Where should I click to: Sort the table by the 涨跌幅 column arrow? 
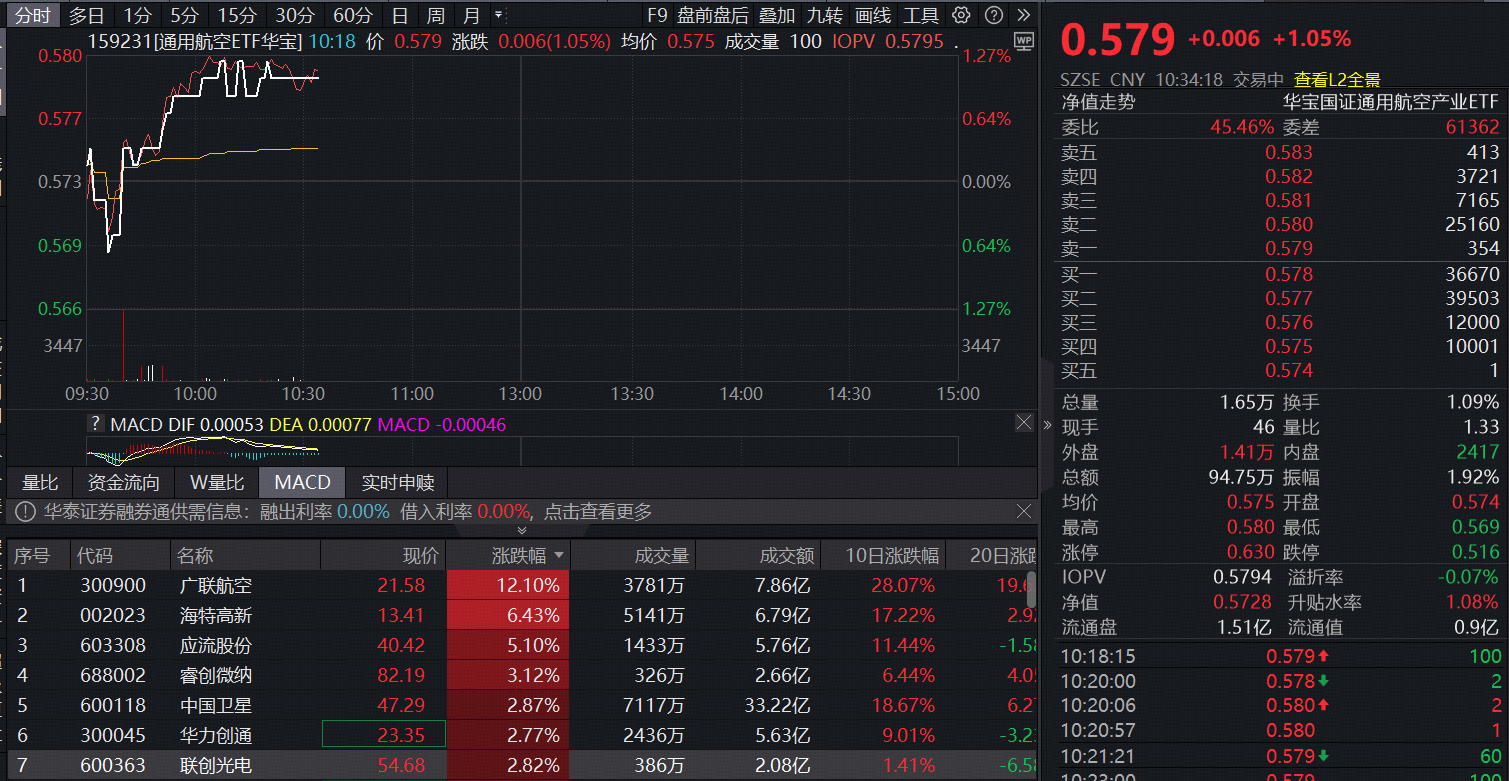[x=559, y=555]
